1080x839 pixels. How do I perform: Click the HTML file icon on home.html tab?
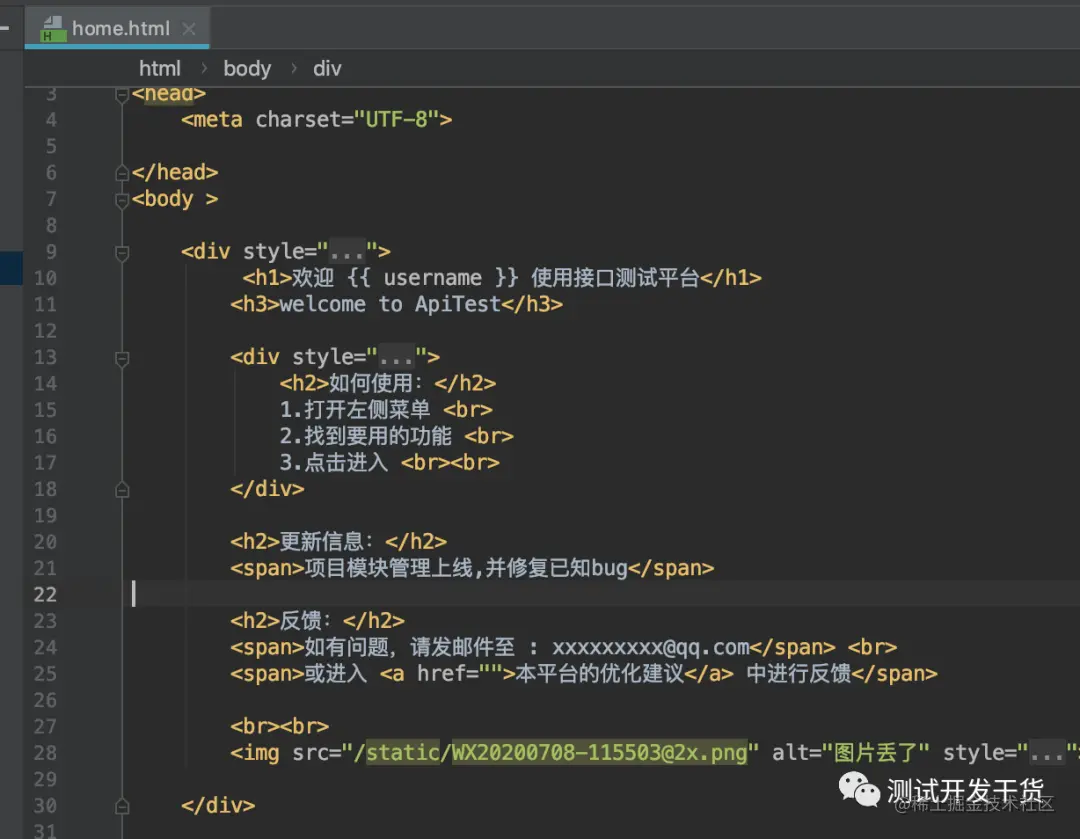[x=52, y=29]
